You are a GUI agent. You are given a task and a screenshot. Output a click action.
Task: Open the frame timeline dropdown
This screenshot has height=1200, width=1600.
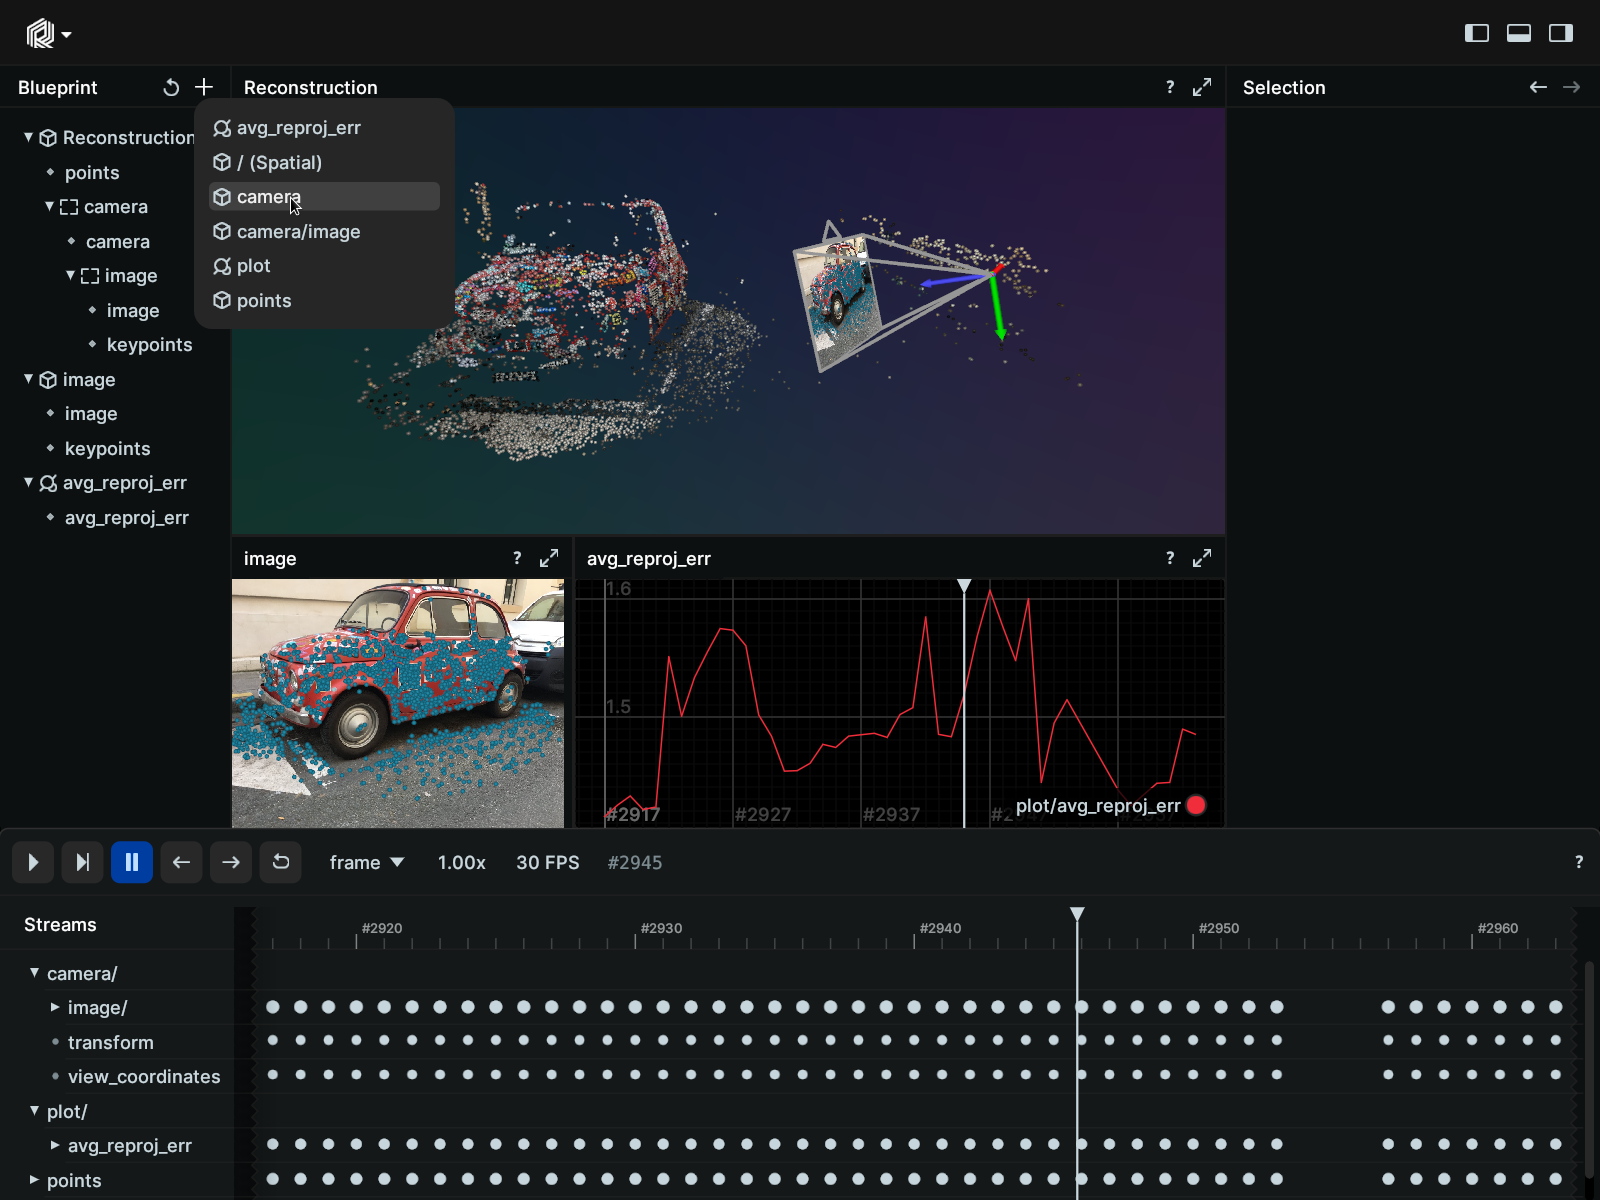pyautogui.click(x=367, y=862)
